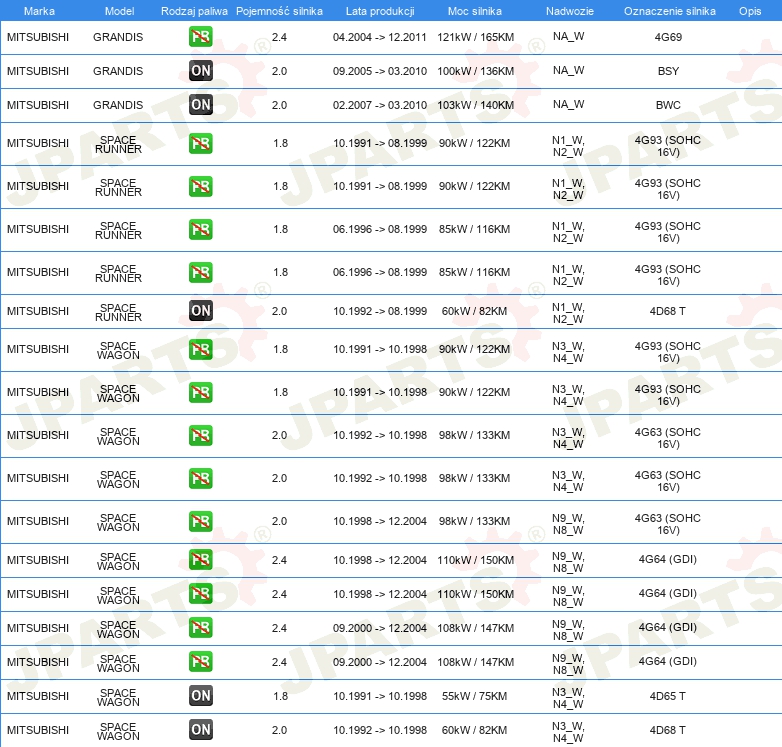Click SPACE RUNNER model in the 4D68 T row
The width and height of the screenshot is (782, 747).
118,312
